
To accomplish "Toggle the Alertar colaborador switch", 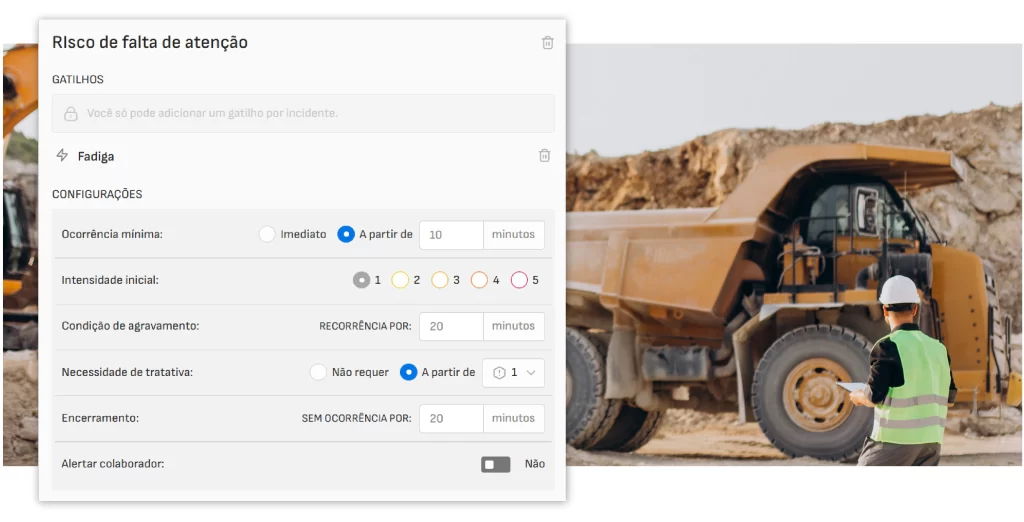I will pyautogui.click(x=496, y=465).
